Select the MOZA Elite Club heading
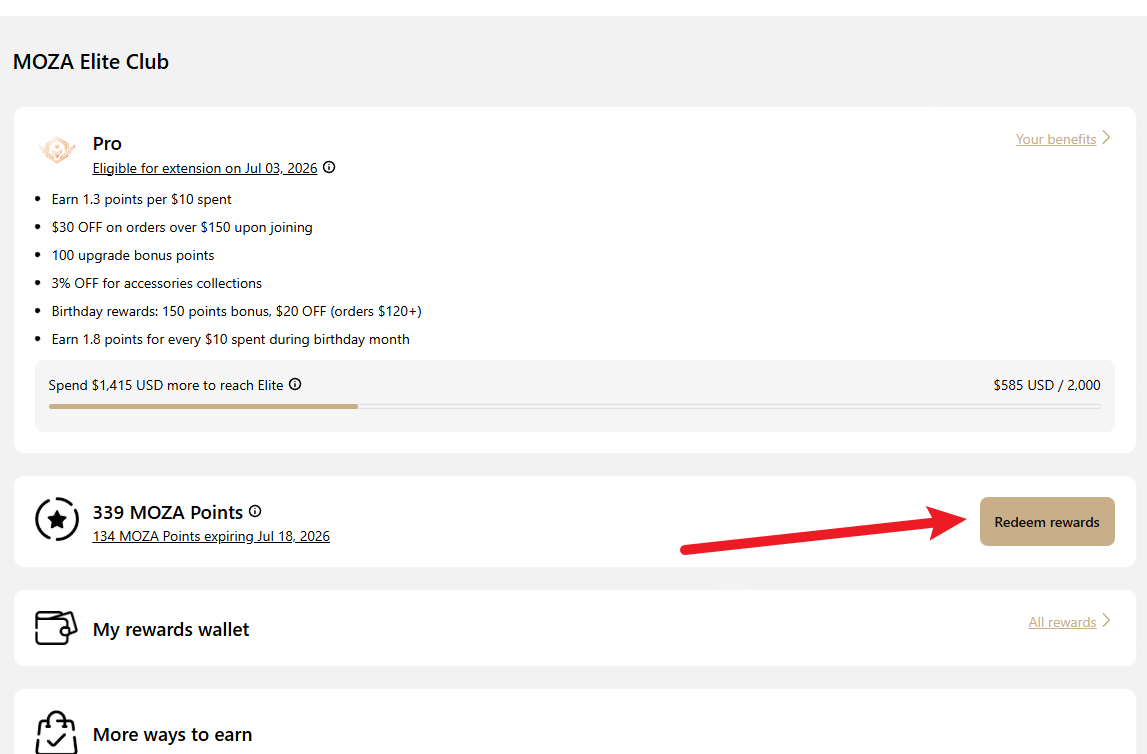The height and width of the screenshot is (754, 1147). (91, 61)
